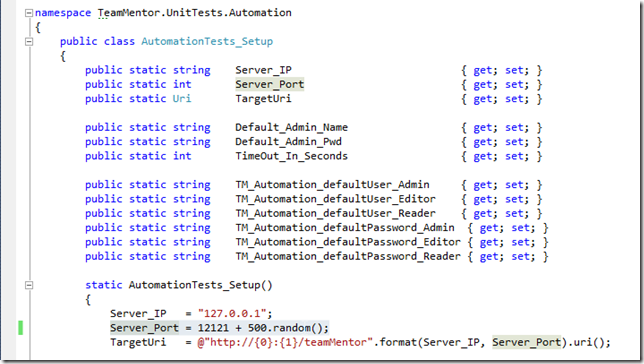This screenshot has height=364, width=644.
Task: Click the green change marker in margin
Action: pyautogui.click(x=21, y=328)
